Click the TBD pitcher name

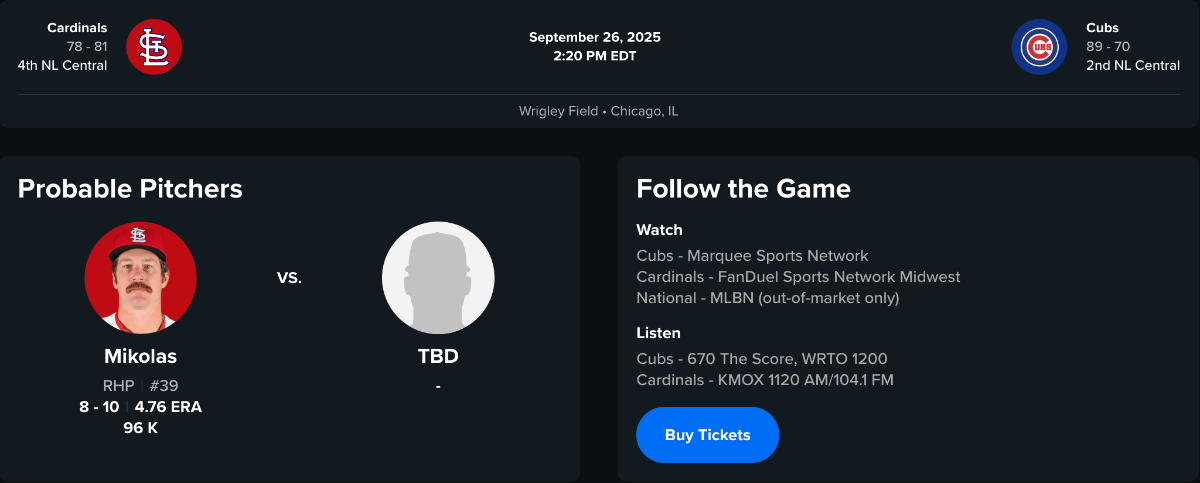[438, 356]
